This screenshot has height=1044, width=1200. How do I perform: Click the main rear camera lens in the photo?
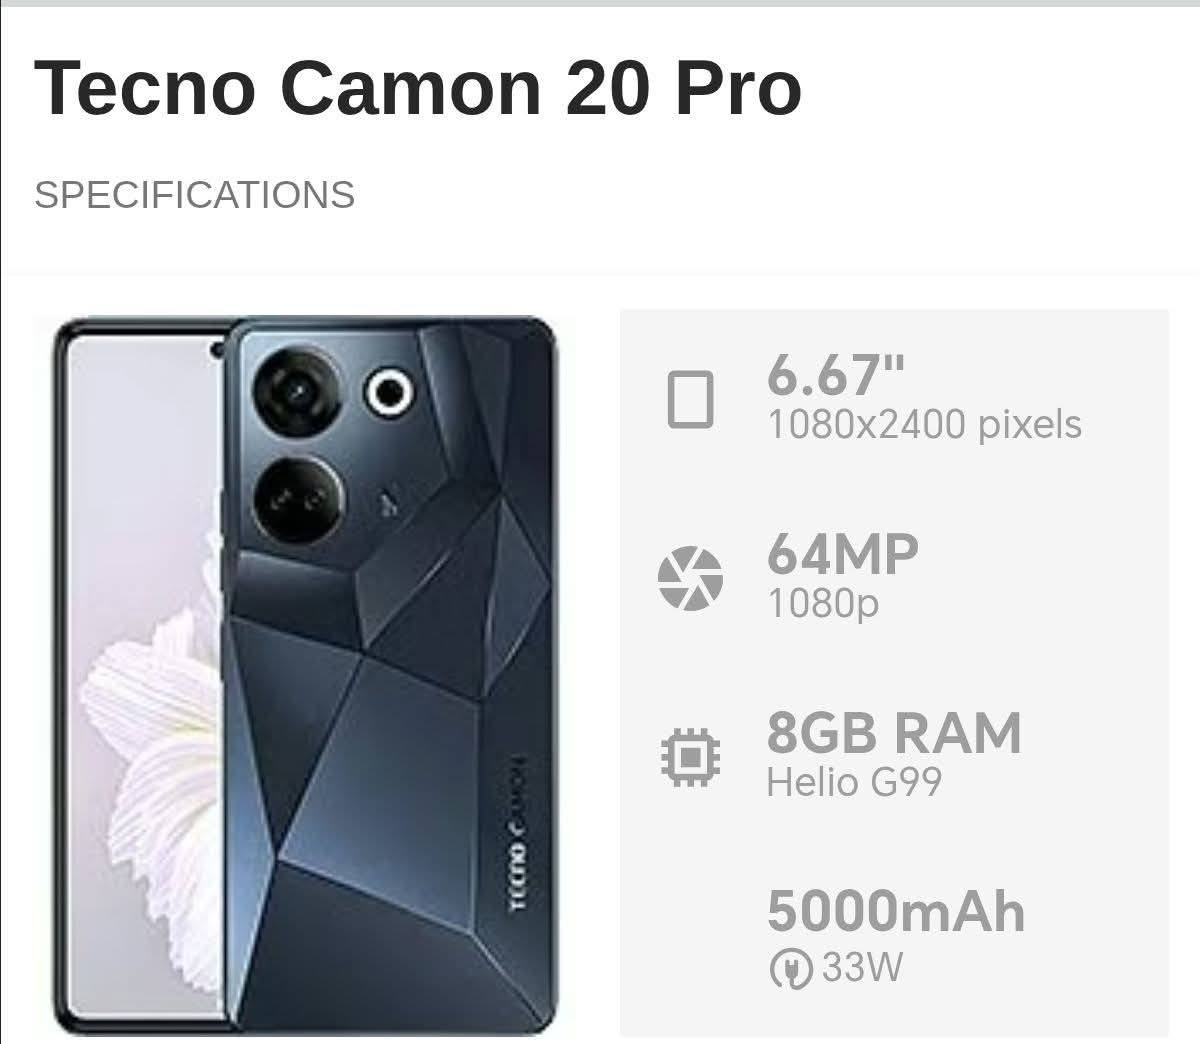(x=298, y=391)
